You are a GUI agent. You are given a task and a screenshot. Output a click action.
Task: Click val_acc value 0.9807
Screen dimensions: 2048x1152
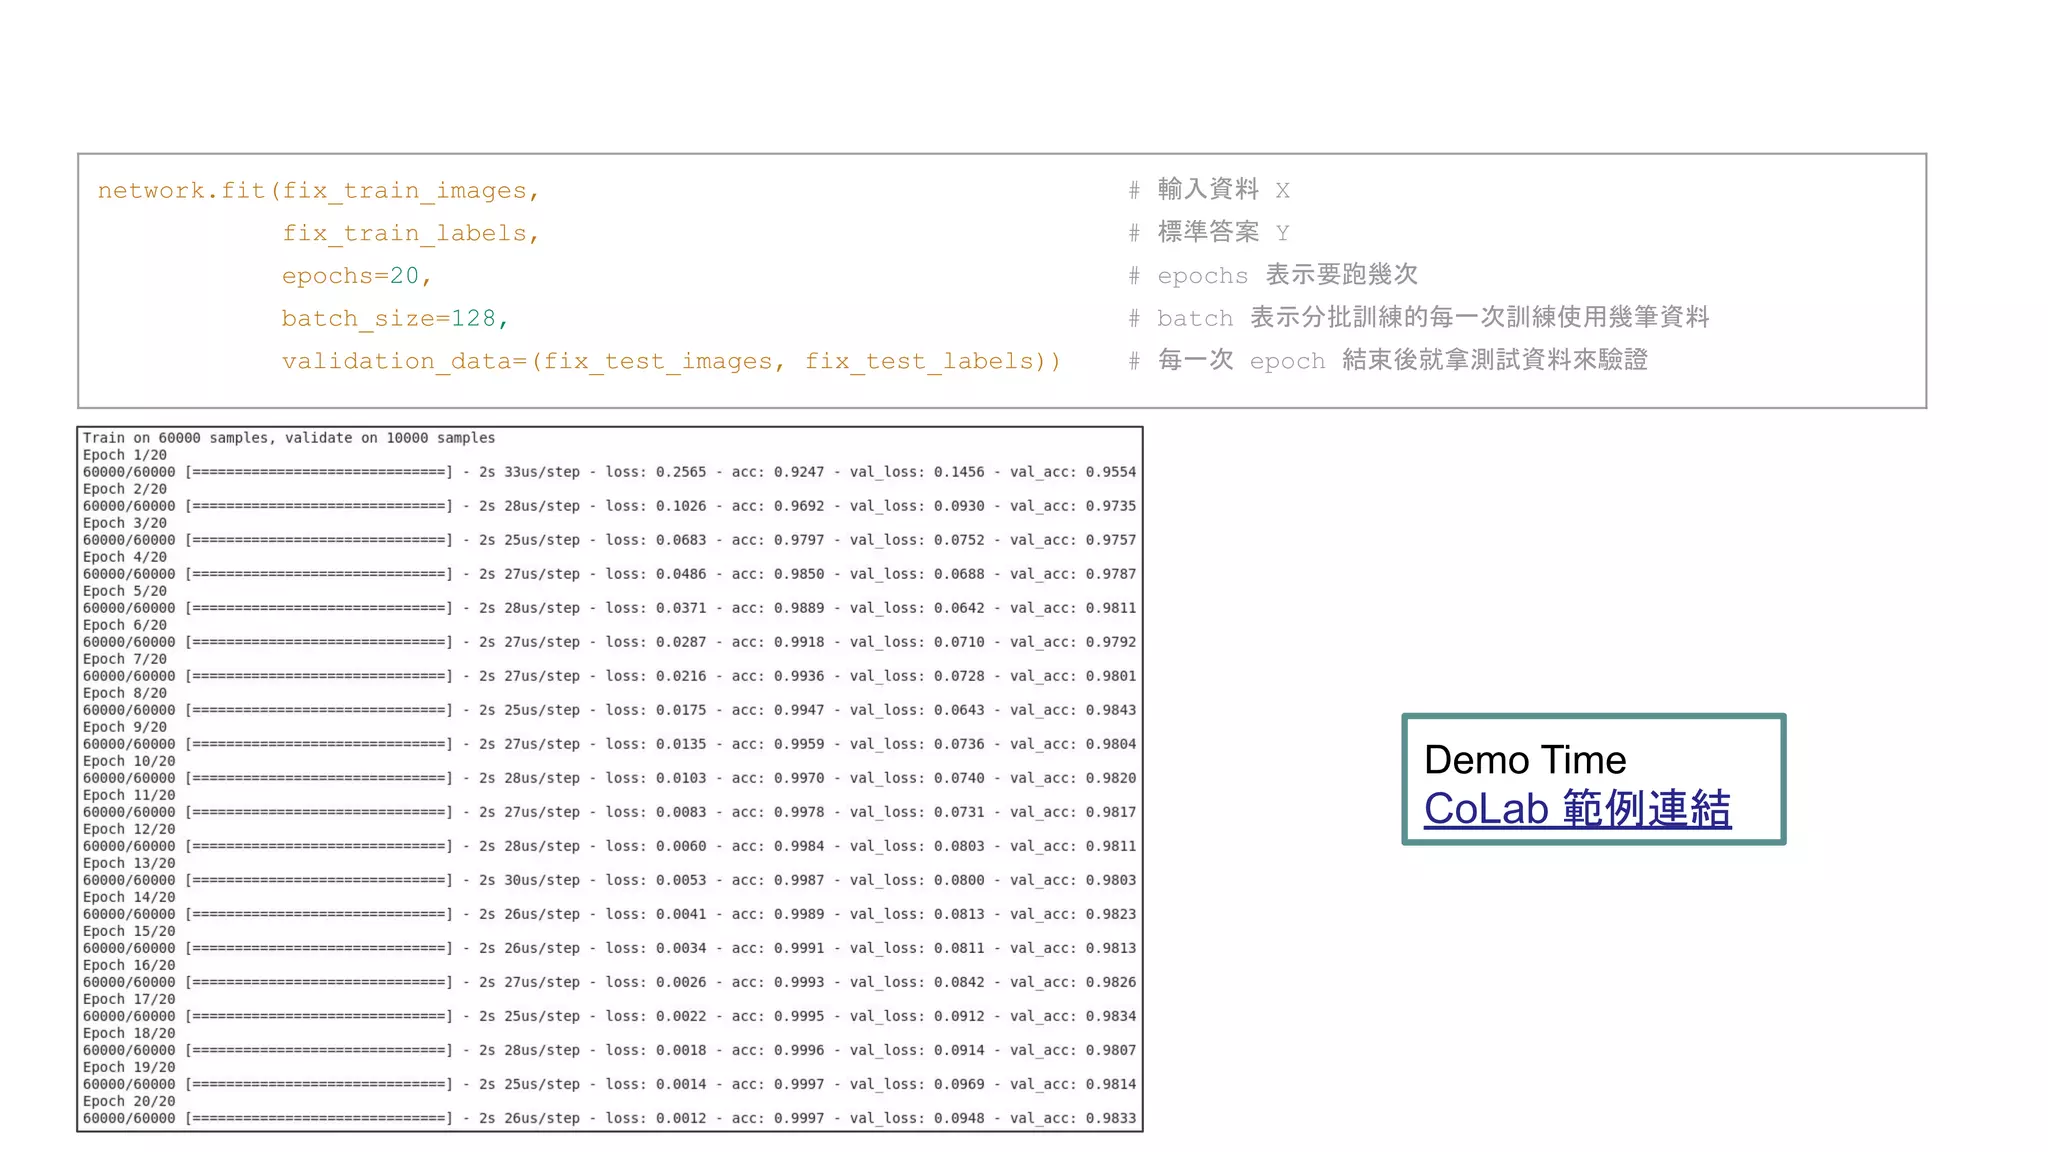1111,1050
